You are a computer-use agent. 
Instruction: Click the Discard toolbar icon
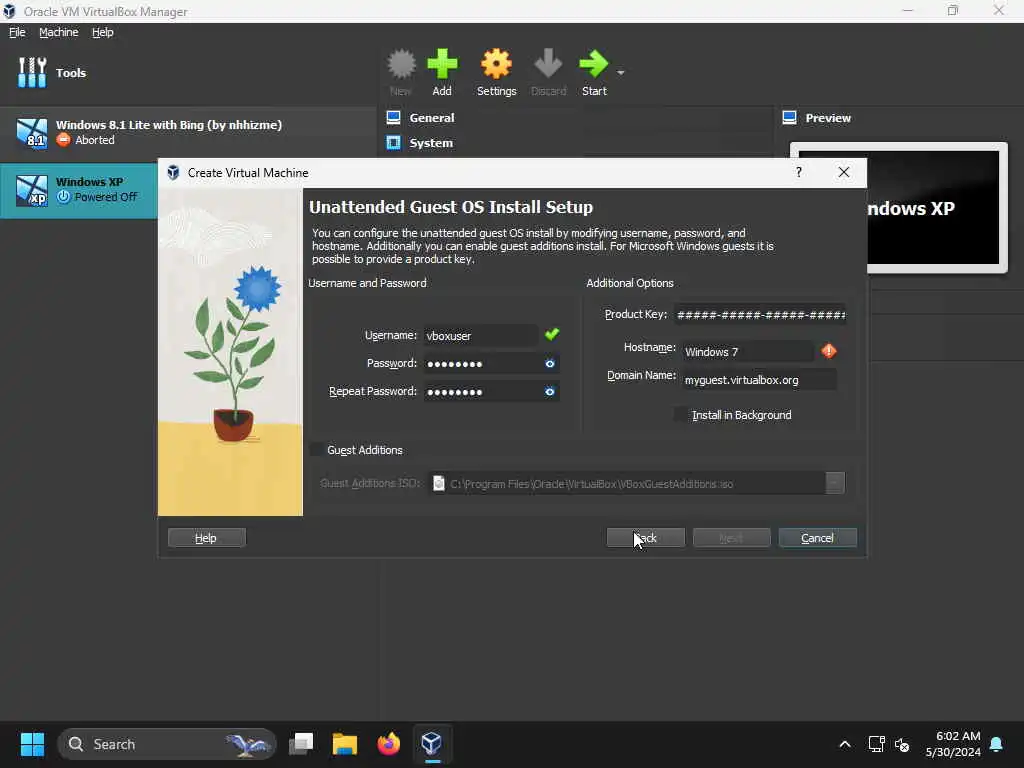coord(548,64)
